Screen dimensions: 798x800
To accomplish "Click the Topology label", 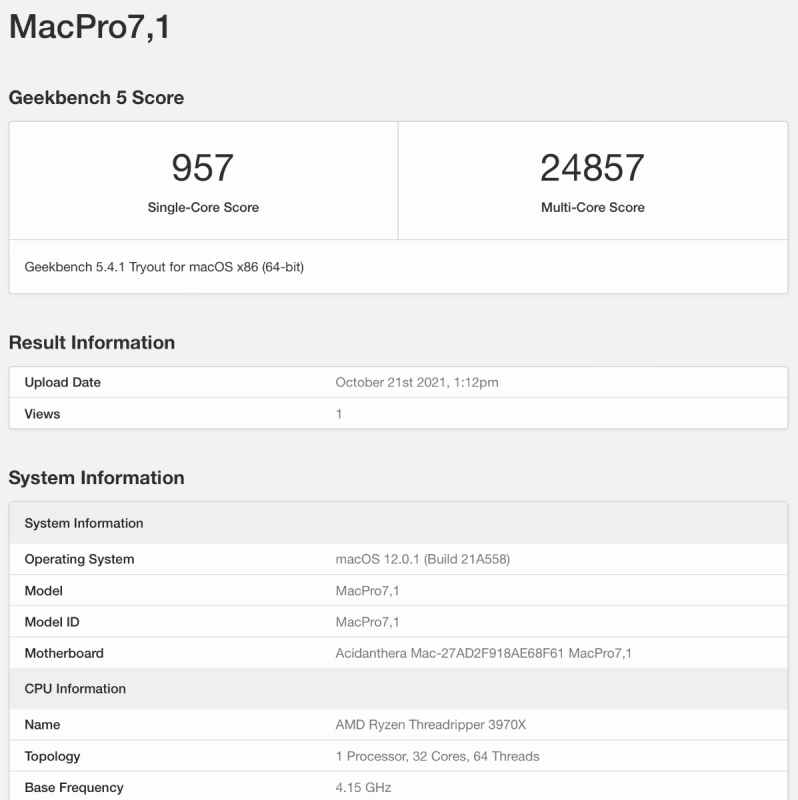I will pyautogui.click(x=53, y=756).
